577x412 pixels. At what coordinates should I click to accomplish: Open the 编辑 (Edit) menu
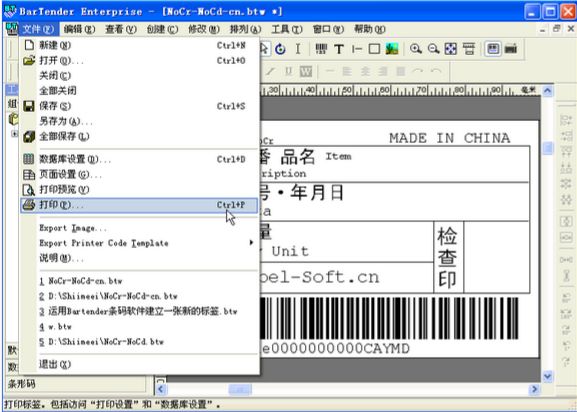click(x=79, y=29)
